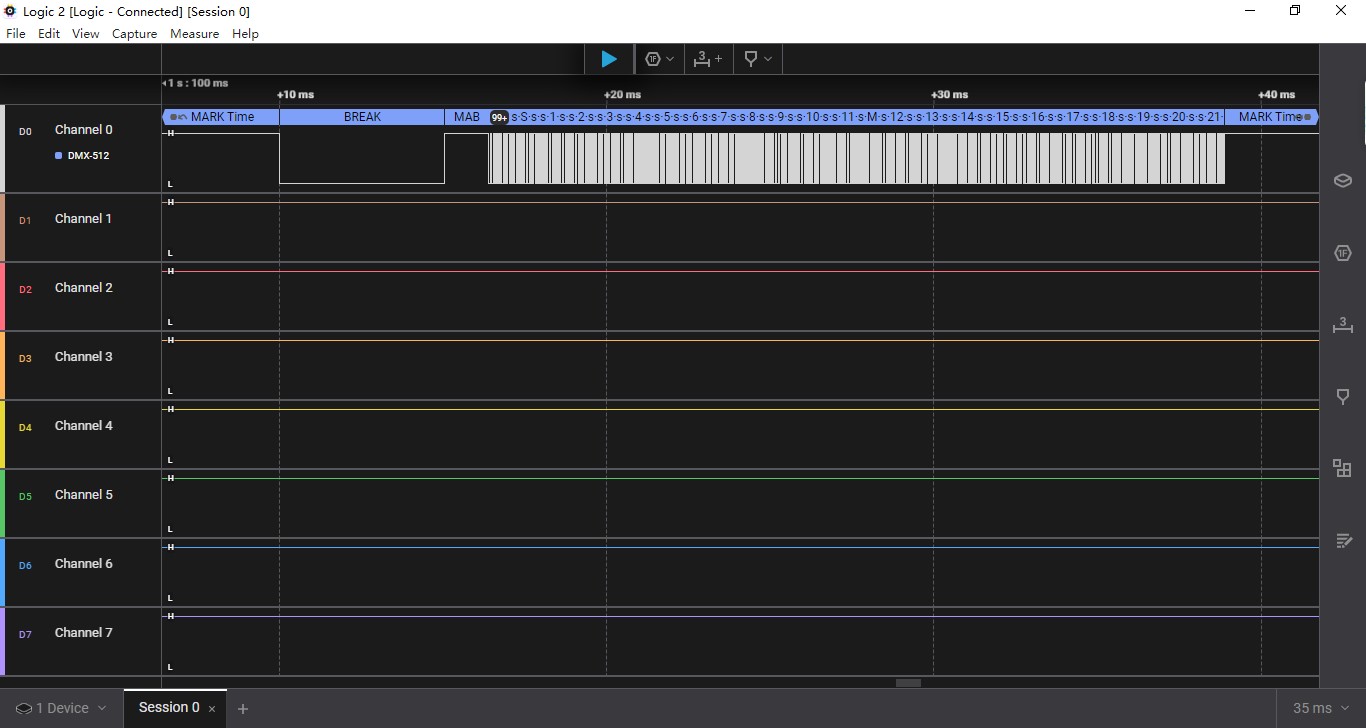Open the Analyzers panel in right sidebar
Image resolution: width=1366 pixels, height=728 pixels.
click(1342, 253)
